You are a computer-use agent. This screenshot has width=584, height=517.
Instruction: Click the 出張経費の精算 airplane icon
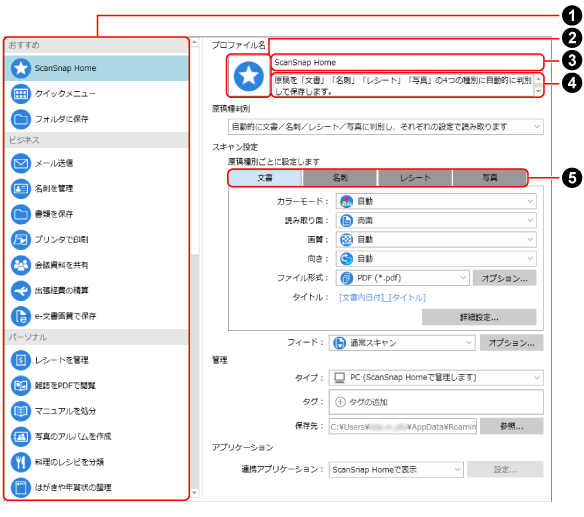point(20,291)
